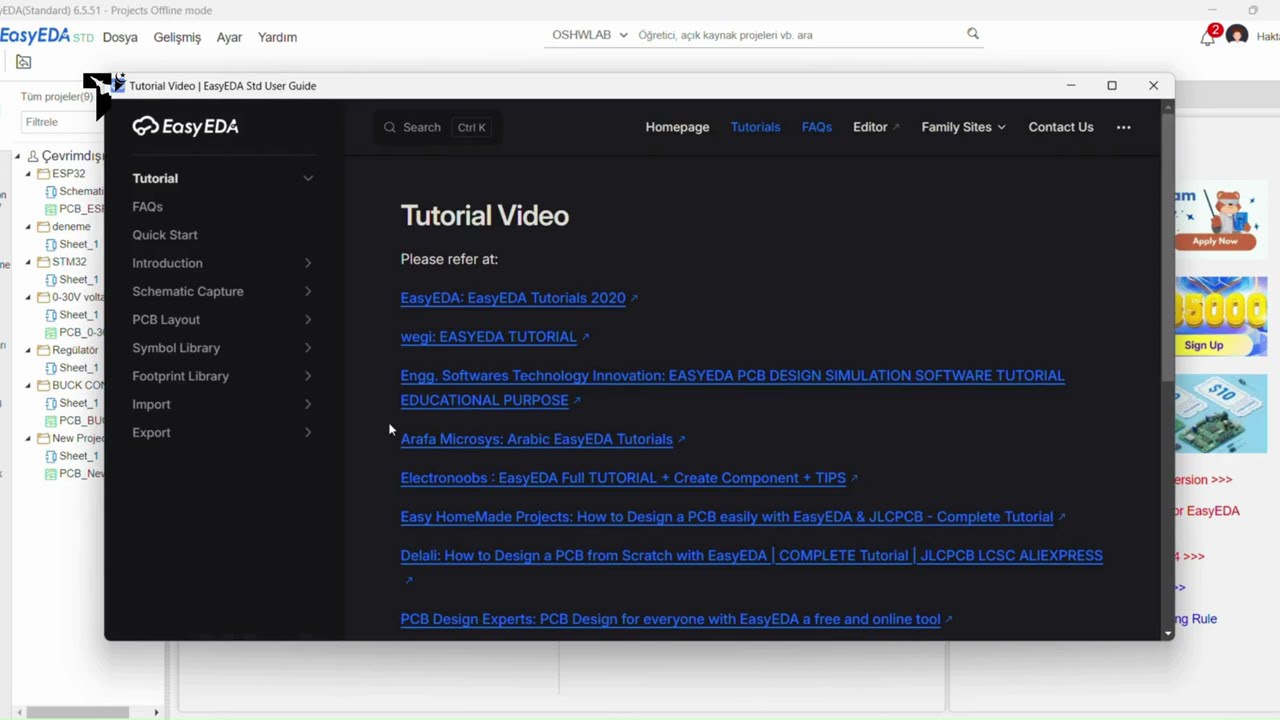Click the OSHWLAB search text field
This screenshot has width=1280, height=720.
[798, 35]
